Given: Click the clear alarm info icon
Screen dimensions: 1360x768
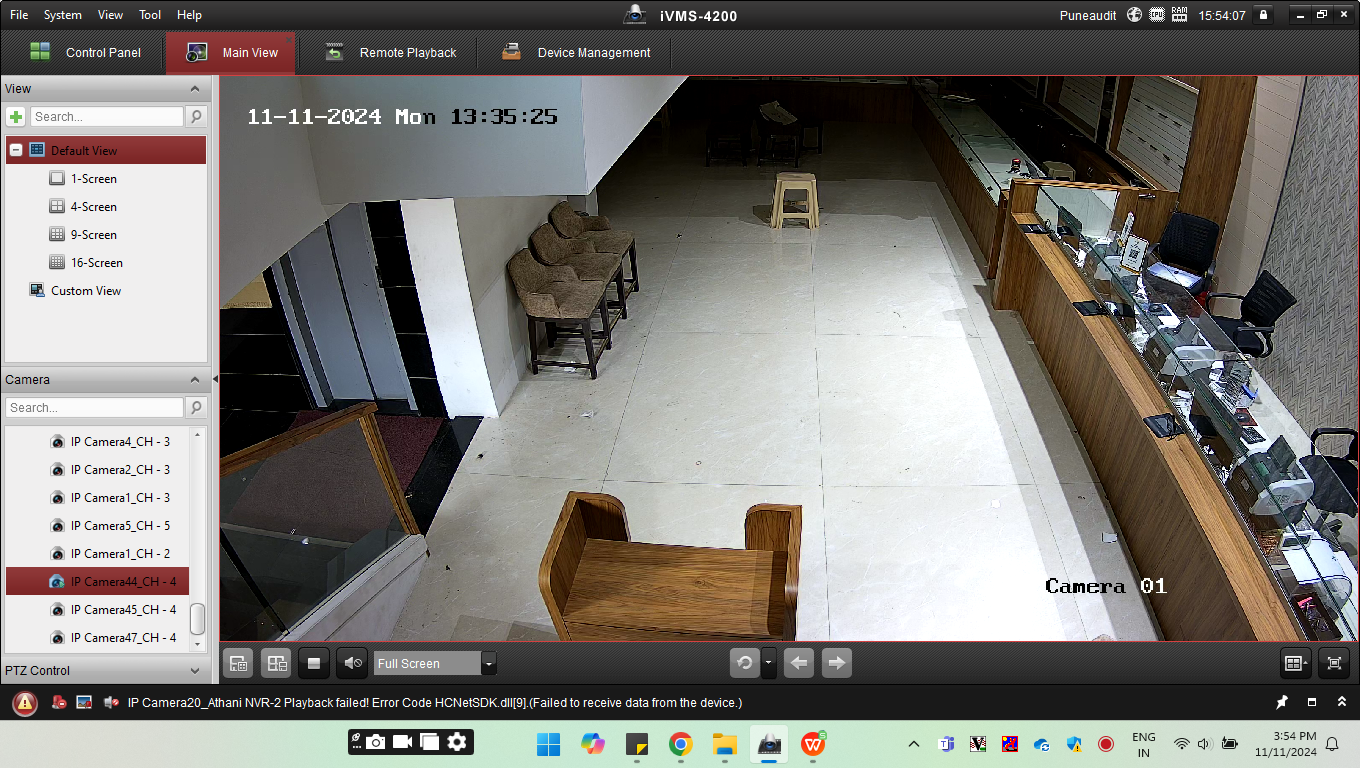Looking at the screenshot, I should click(x=59, y=703).
